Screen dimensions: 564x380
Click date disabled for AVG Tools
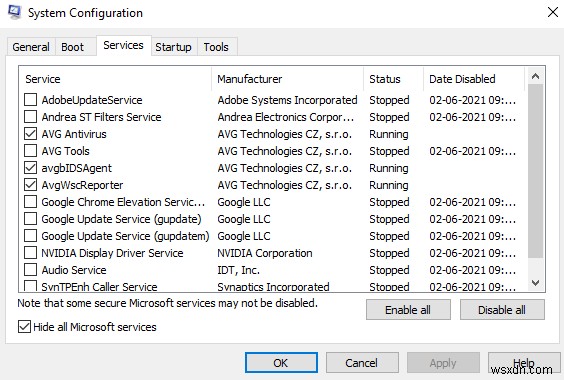pyautogui.click(x=473, y=151)
